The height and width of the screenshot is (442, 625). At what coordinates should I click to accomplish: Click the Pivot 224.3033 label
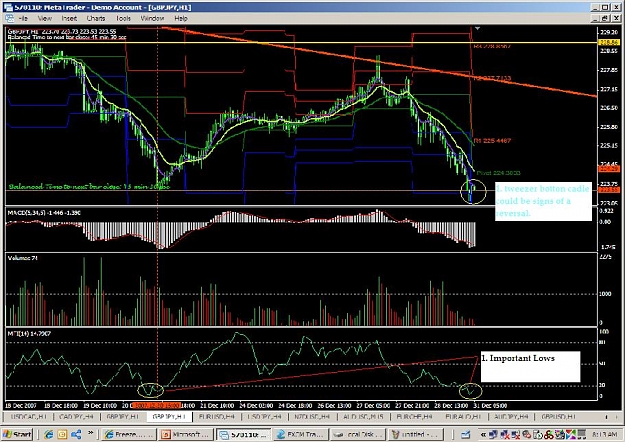click(498, 173)
